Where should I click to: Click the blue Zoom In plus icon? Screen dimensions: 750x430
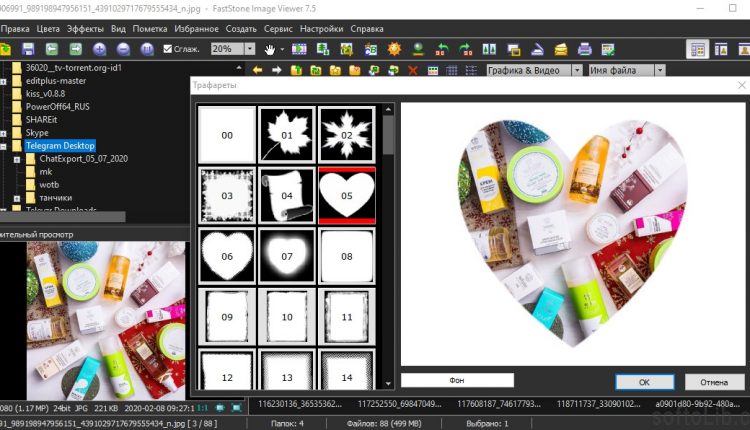(99, 49)
